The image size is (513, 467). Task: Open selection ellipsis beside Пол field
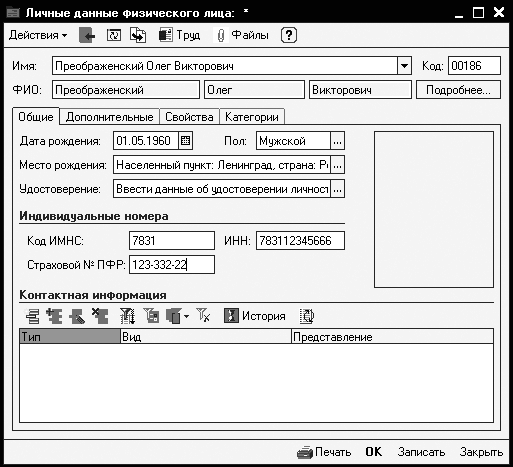[x=337, y=141]
